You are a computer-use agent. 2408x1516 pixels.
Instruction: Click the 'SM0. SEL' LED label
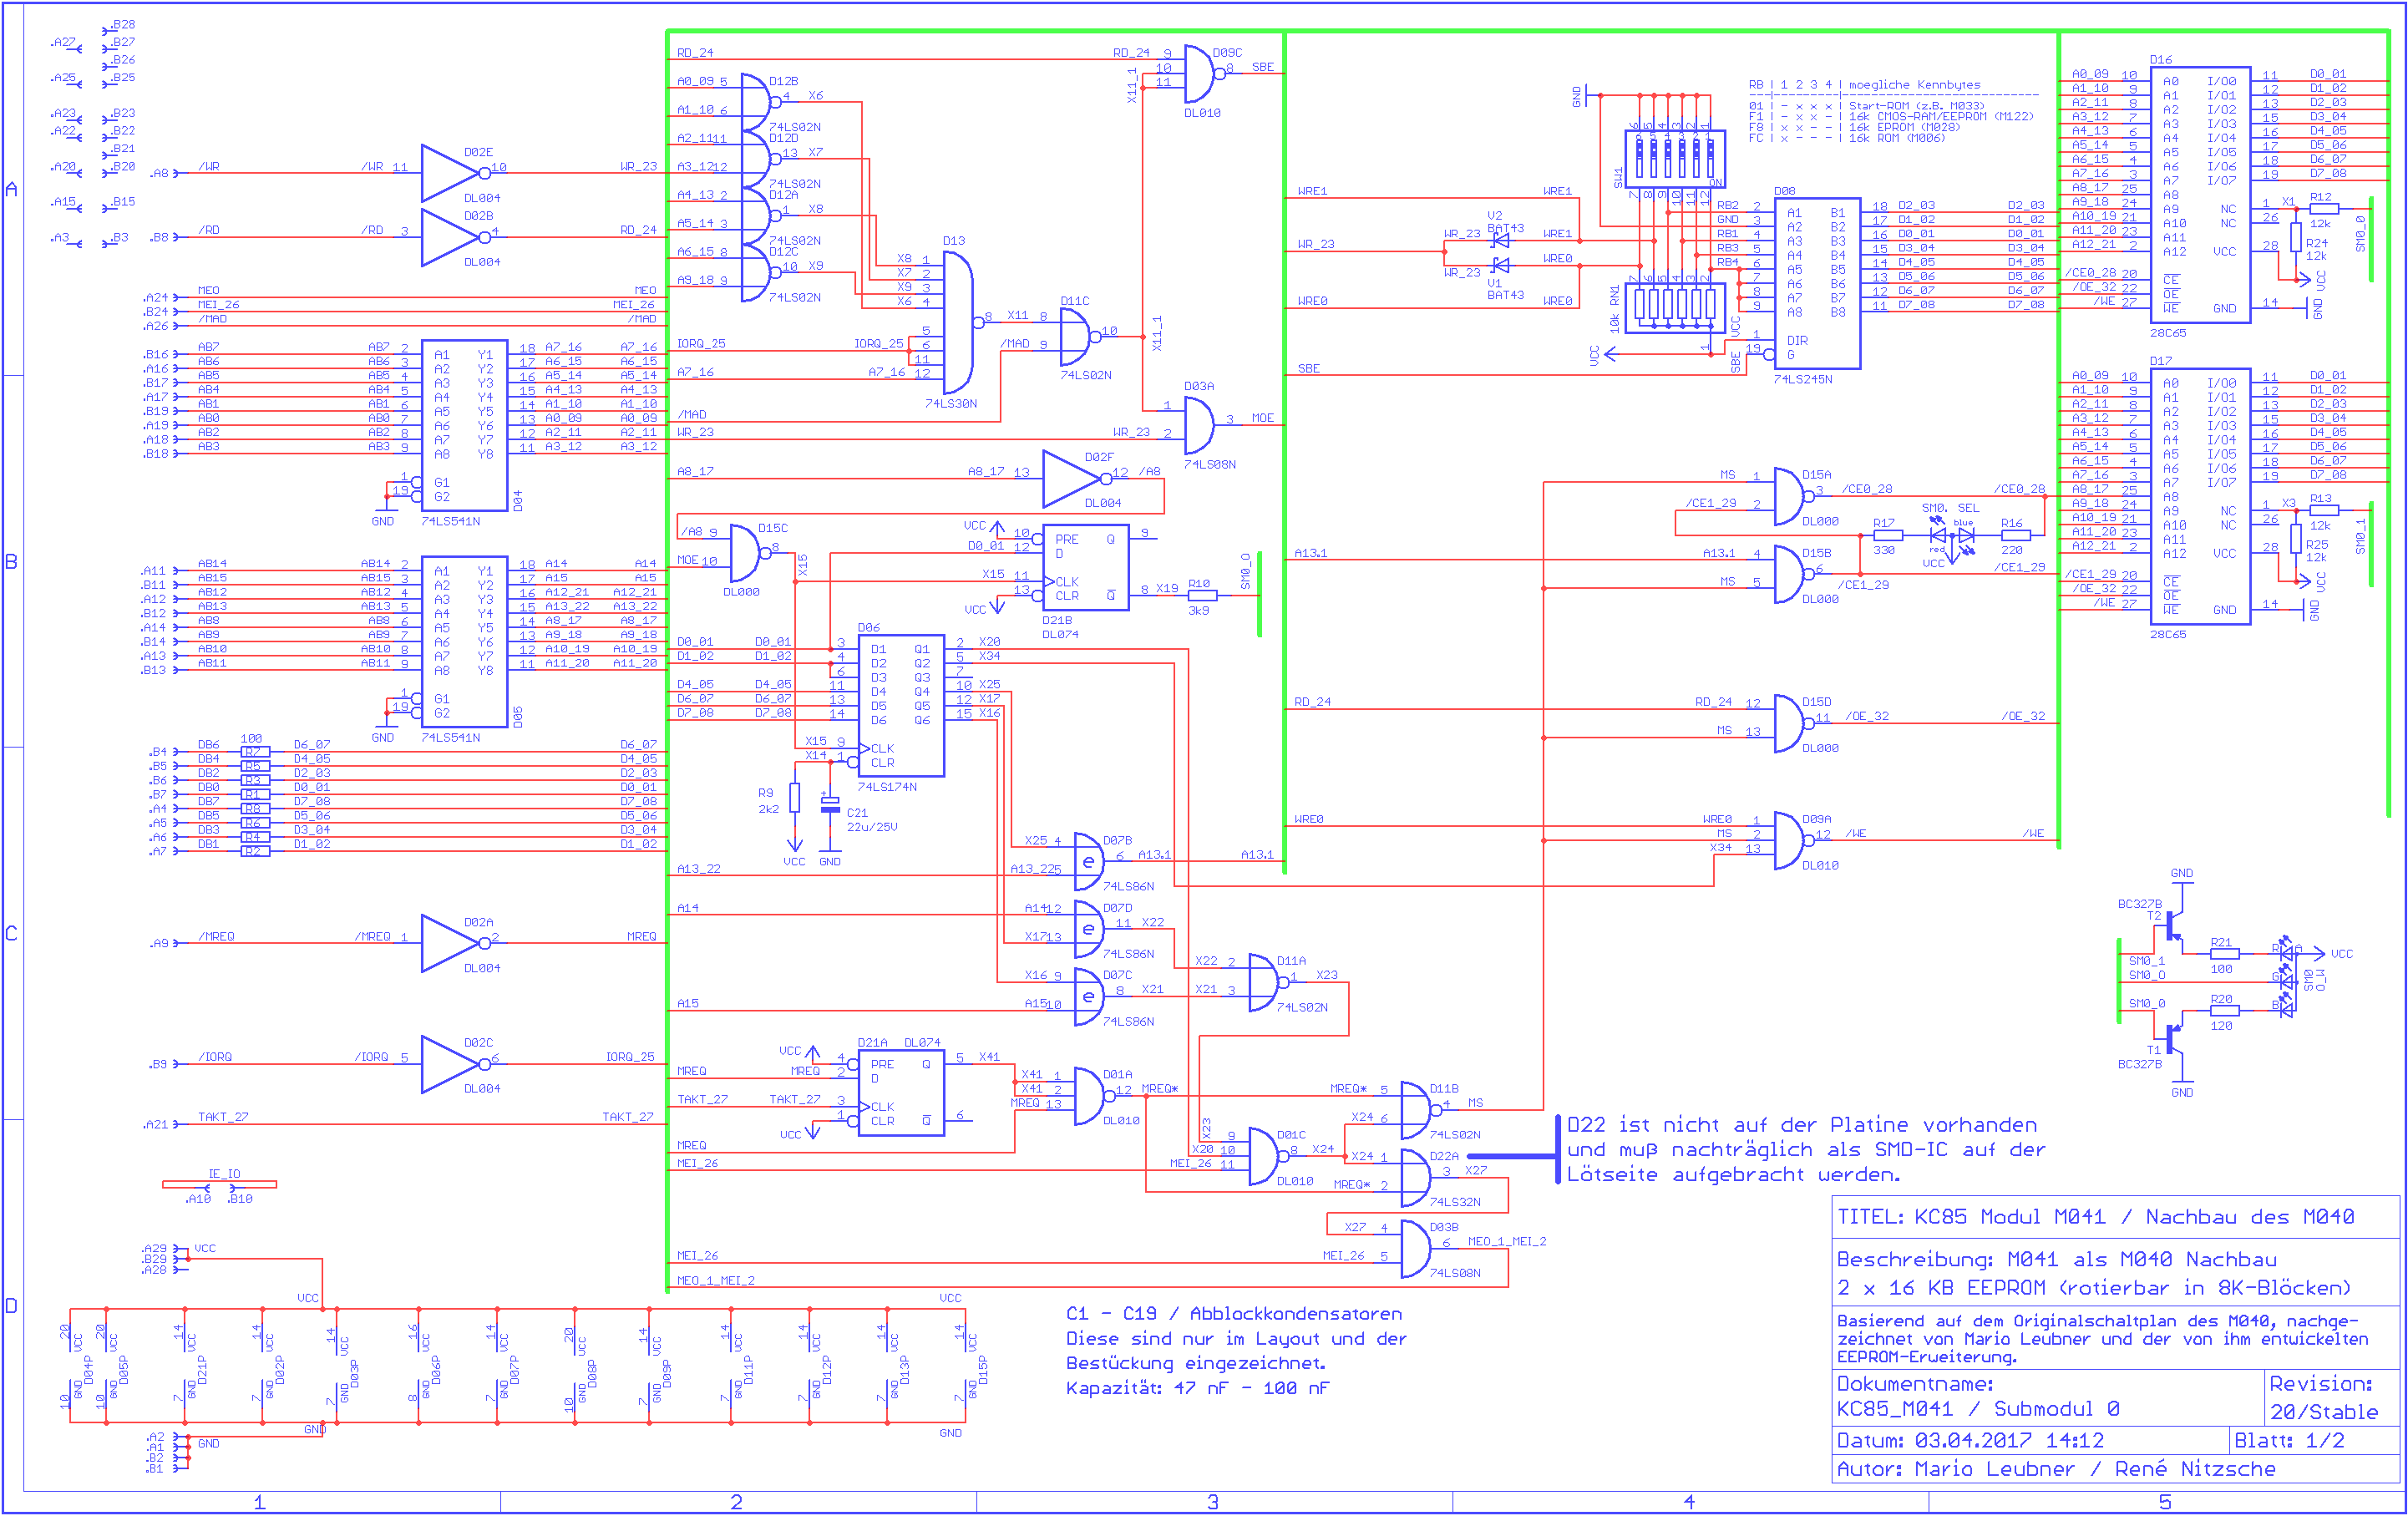click(1950, 508)
